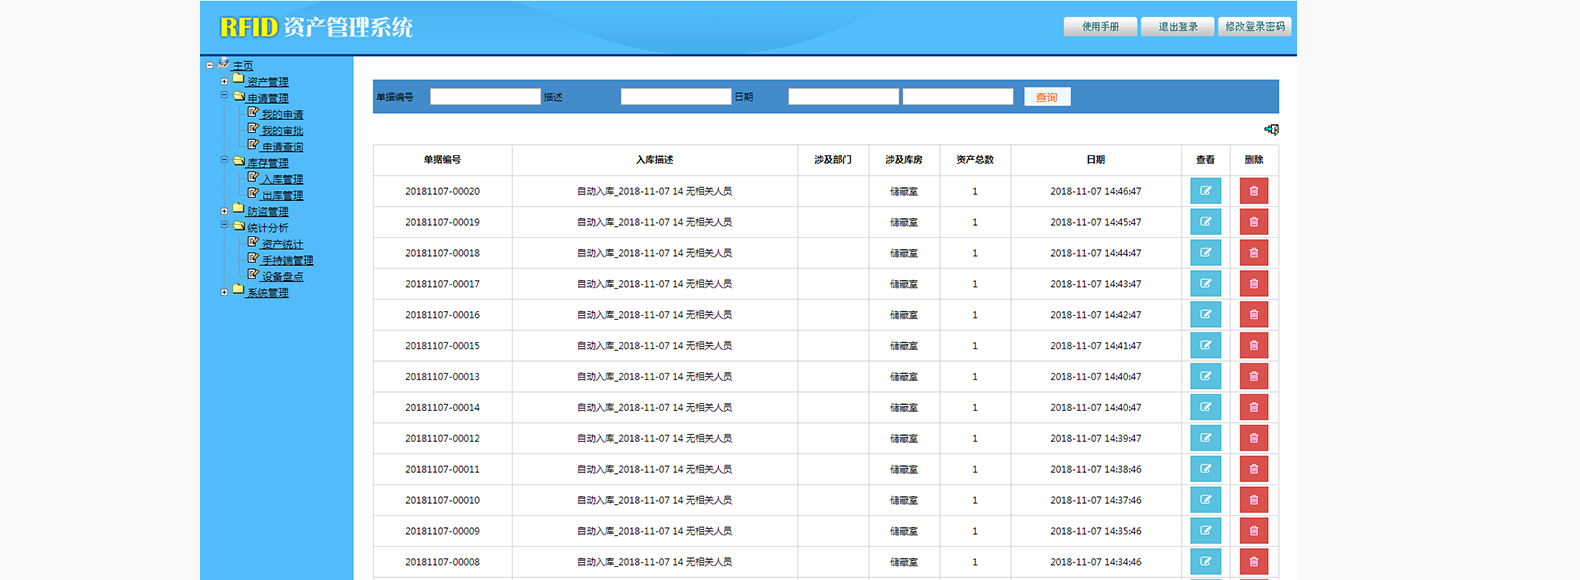Screen dimensions: 1580x580
Task: Click the 单据编号 input field
Action: [x=485, y=97]
